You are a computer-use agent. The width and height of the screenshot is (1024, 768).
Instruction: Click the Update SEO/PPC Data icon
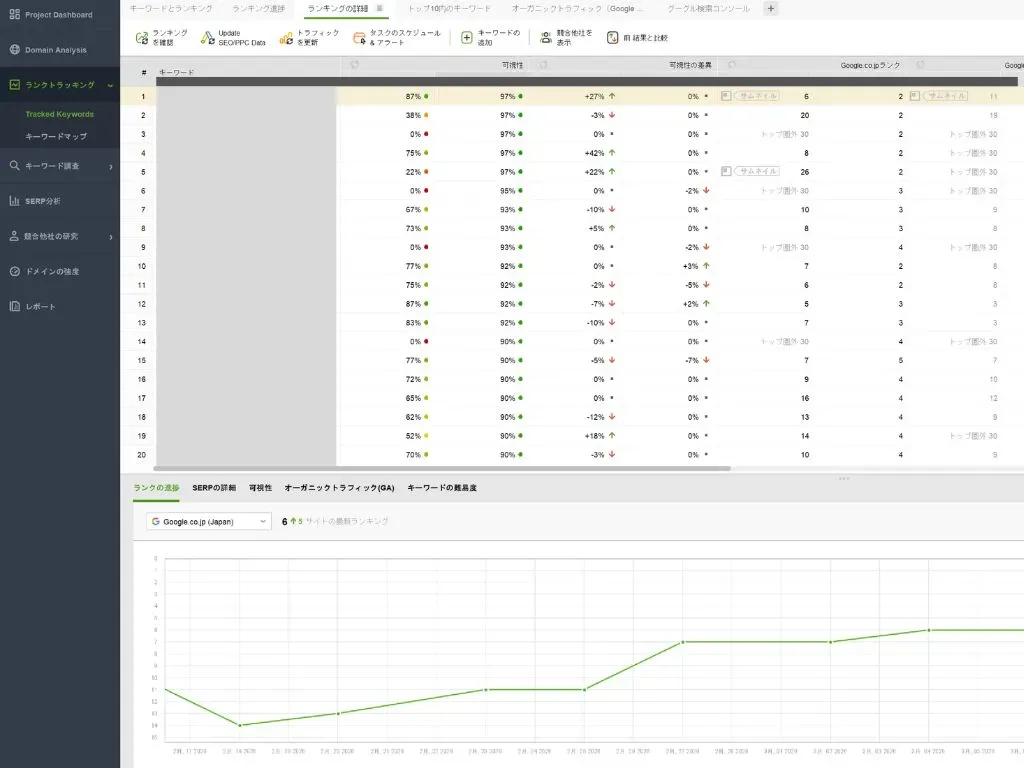pyautogui.click(x=207, y=38)
